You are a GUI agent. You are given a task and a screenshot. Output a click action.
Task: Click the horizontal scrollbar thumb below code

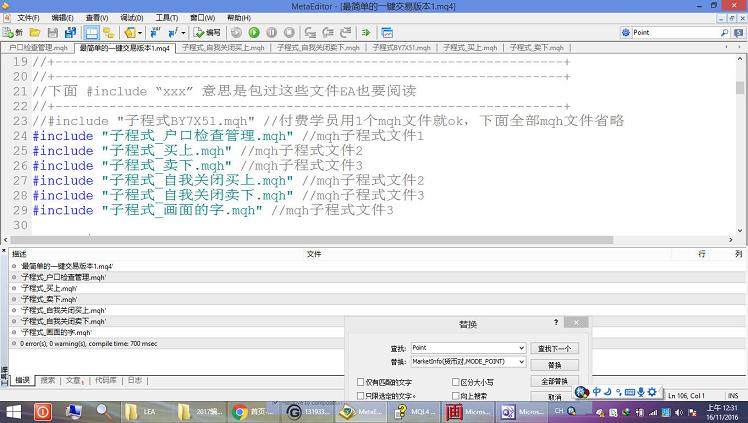coord(311,240)
